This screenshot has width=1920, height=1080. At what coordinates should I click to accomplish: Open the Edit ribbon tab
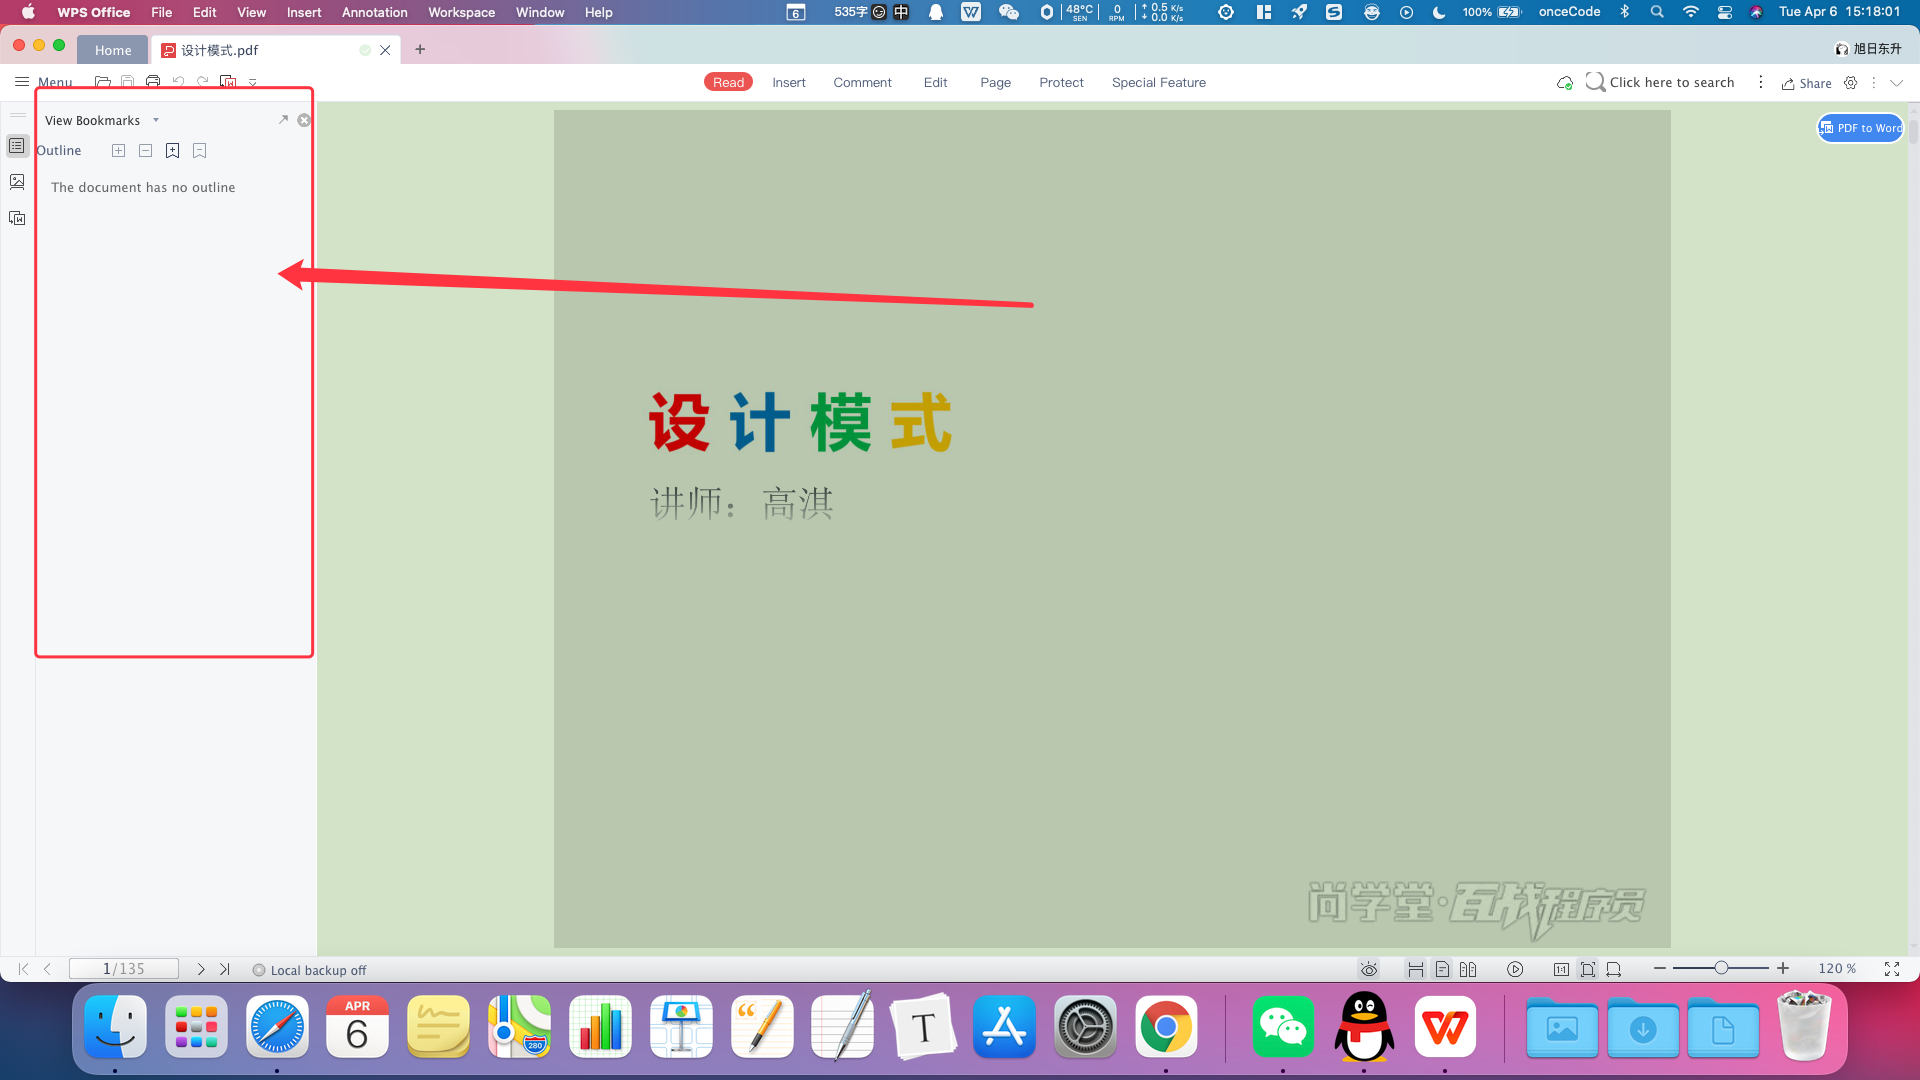pyautogui.click(x=935, y=82)
